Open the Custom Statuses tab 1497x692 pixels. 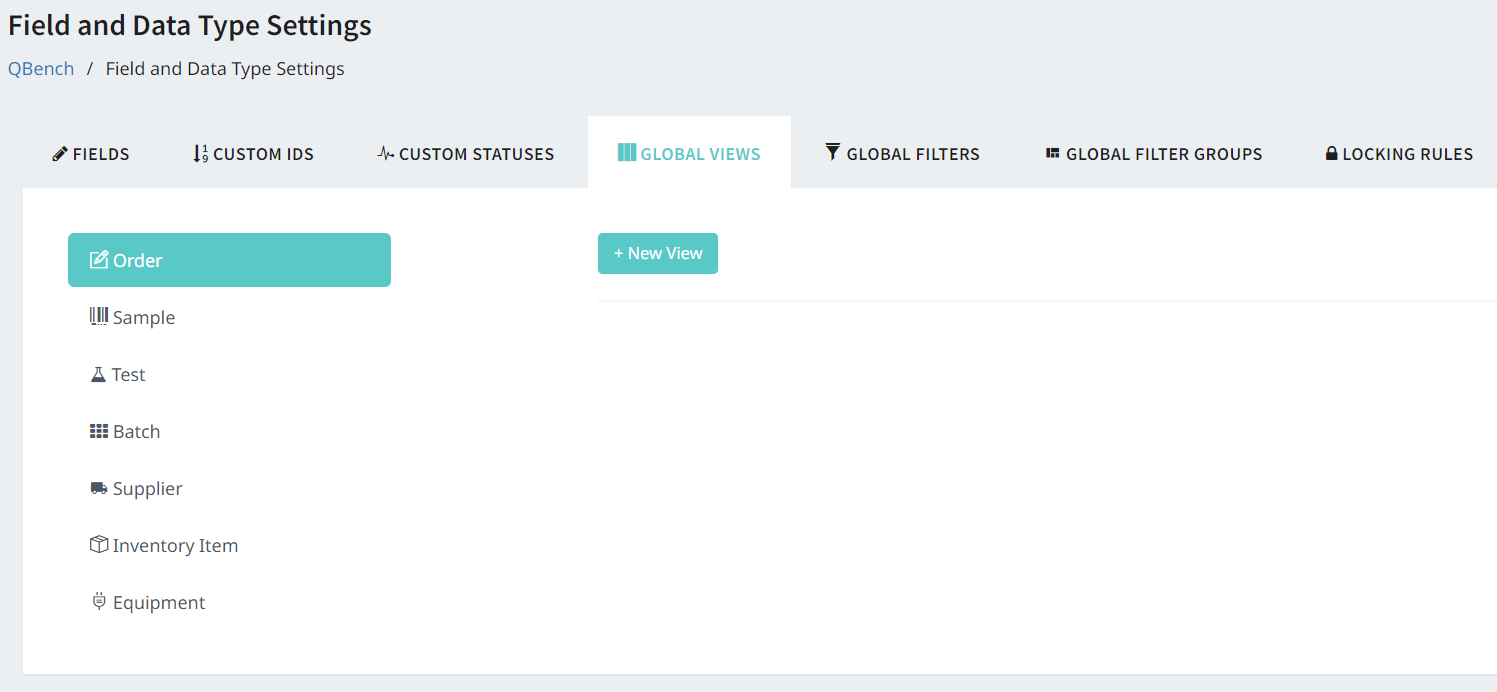tap(466, 154)
